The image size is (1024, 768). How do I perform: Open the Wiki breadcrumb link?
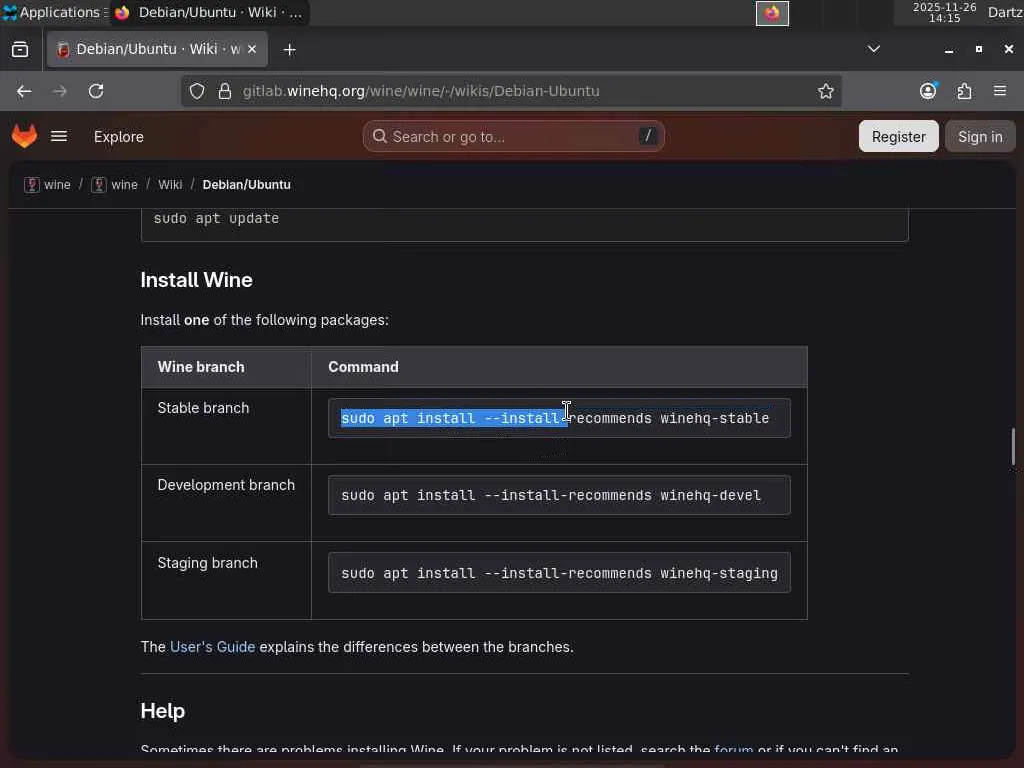pos(170,185)
